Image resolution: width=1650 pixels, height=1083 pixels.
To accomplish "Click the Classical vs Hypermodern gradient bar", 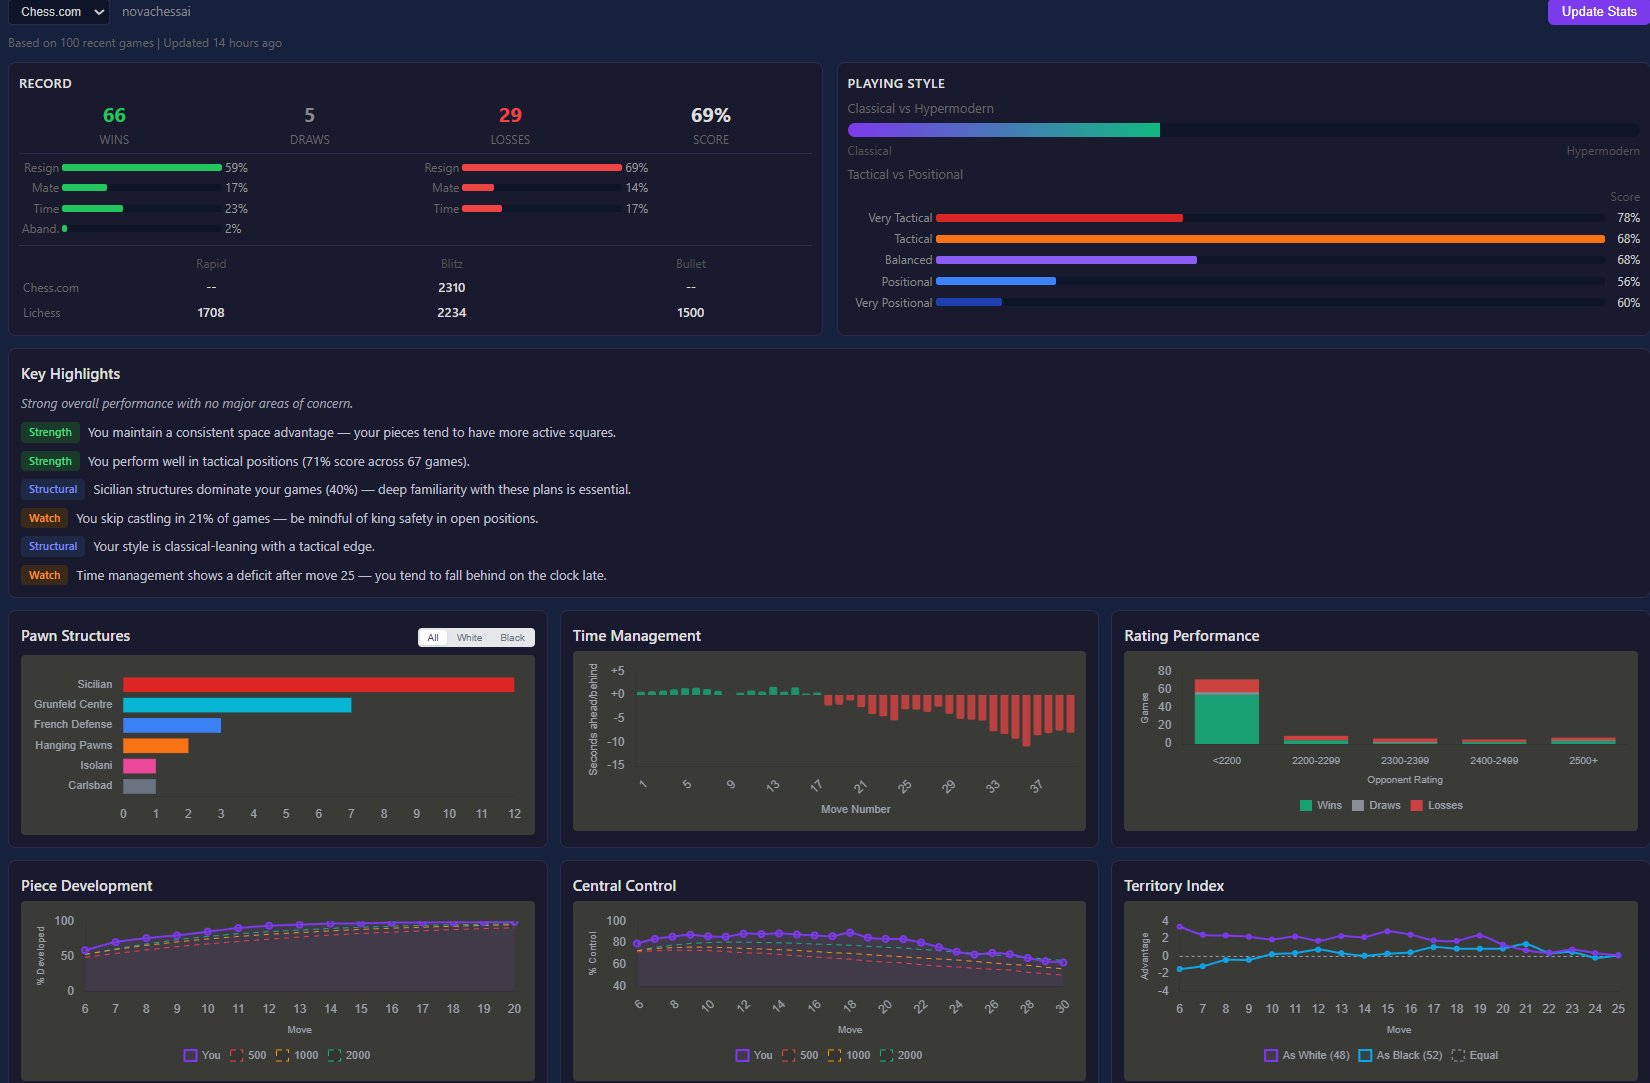I will (x=1003, y=130).
